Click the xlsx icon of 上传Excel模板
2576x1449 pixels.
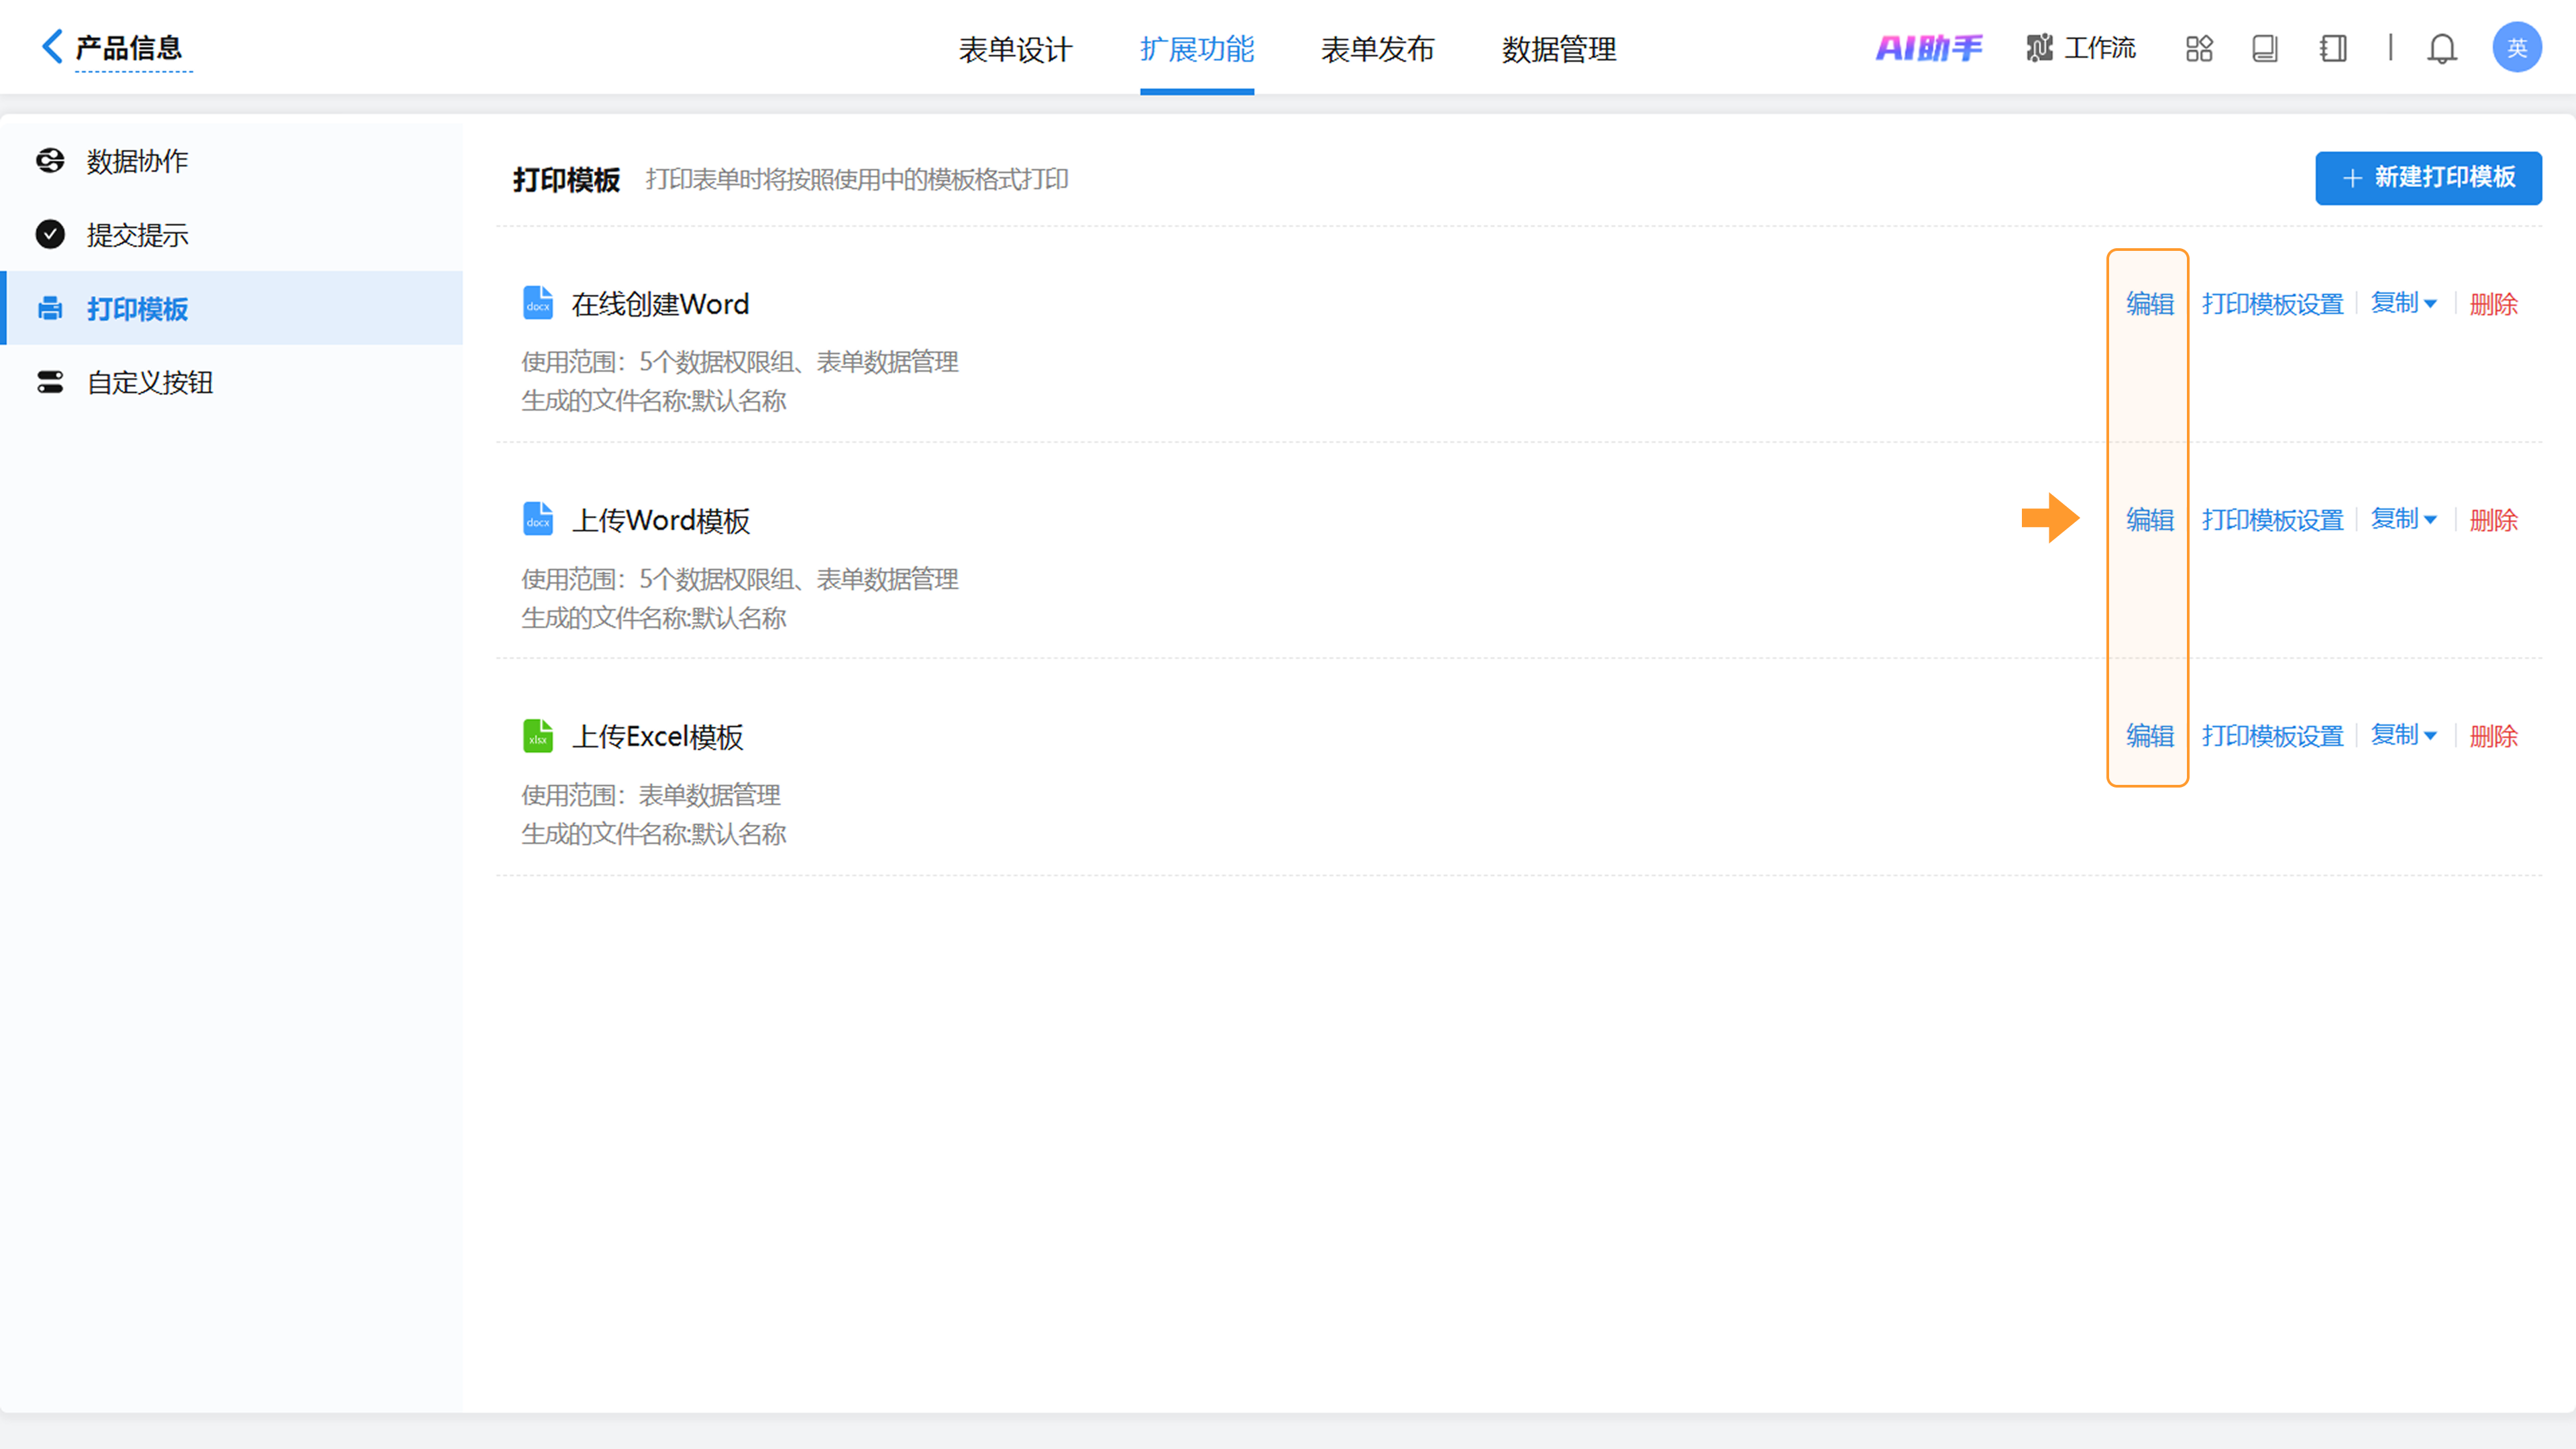click(538, 736)
